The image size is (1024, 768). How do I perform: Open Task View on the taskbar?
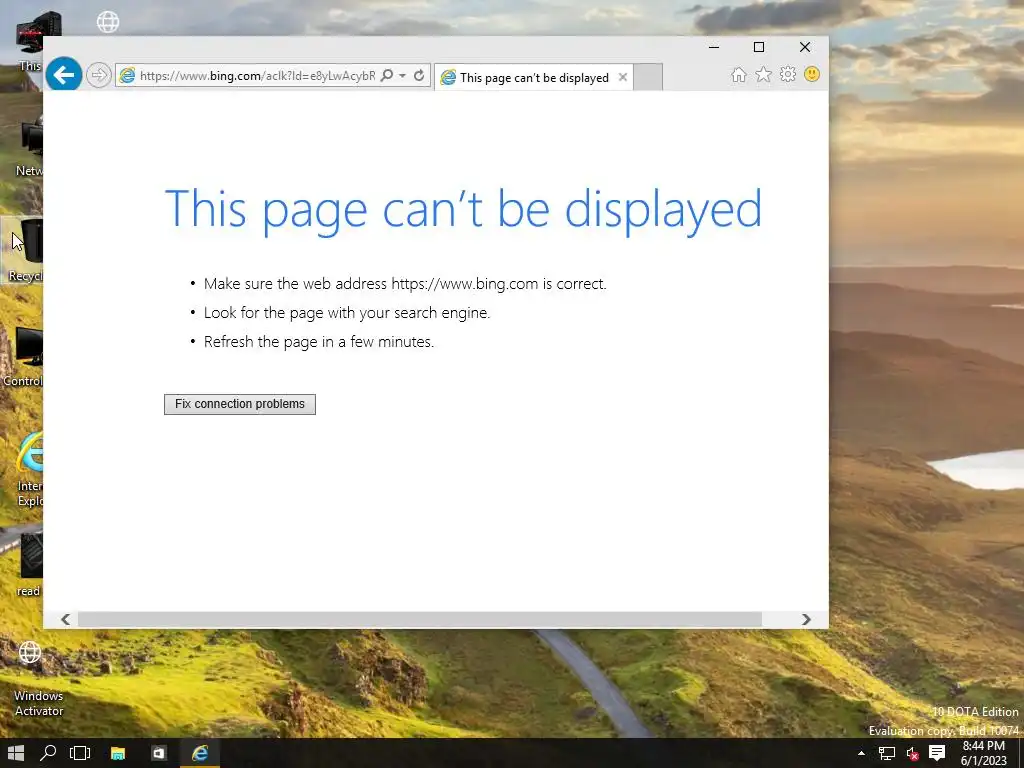pos(80,753)
